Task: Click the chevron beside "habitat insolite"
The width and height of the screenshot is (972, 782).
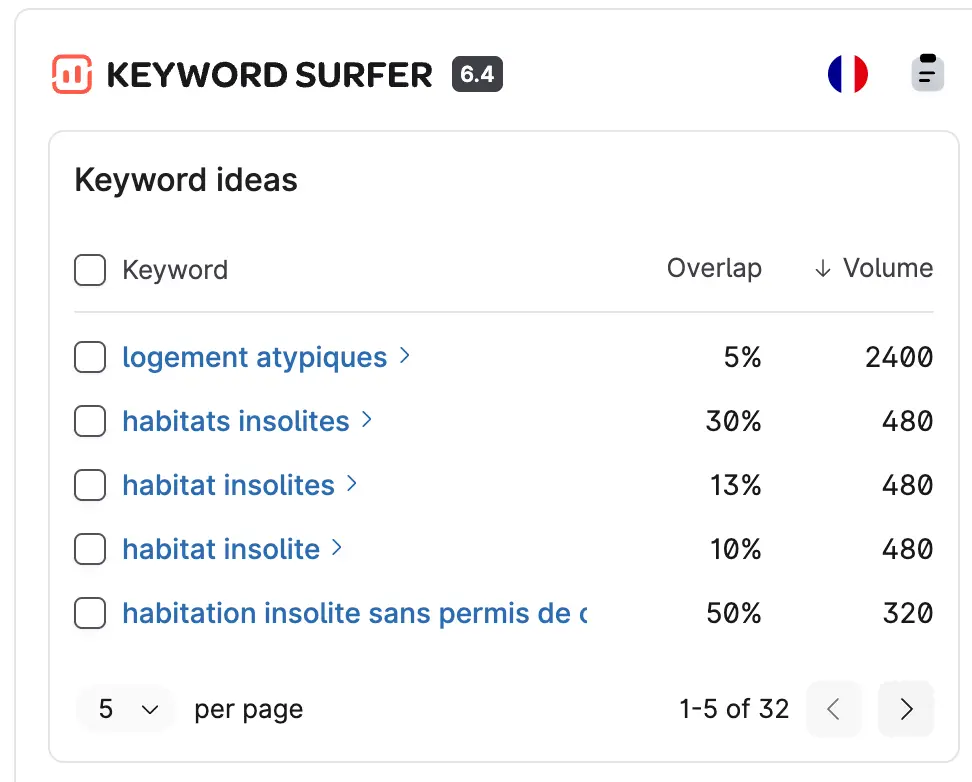Action: coord(337,549)
